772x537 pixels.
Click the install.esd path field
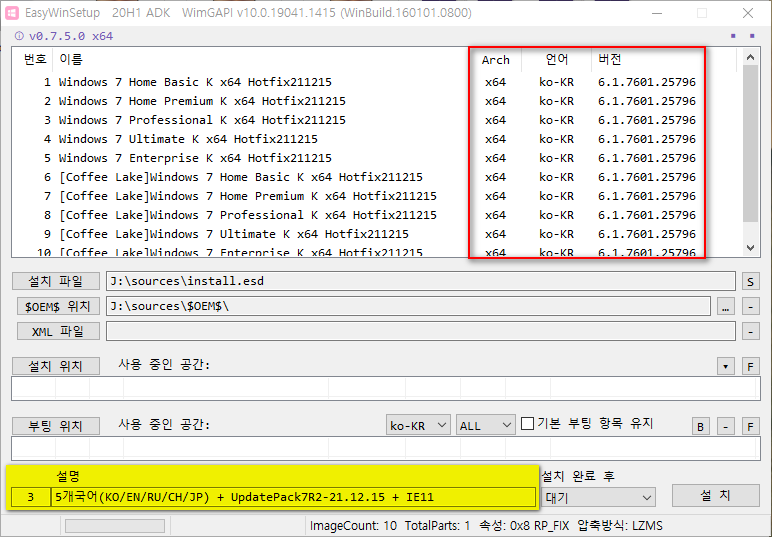pyautogui.click(x=420, y=281)
